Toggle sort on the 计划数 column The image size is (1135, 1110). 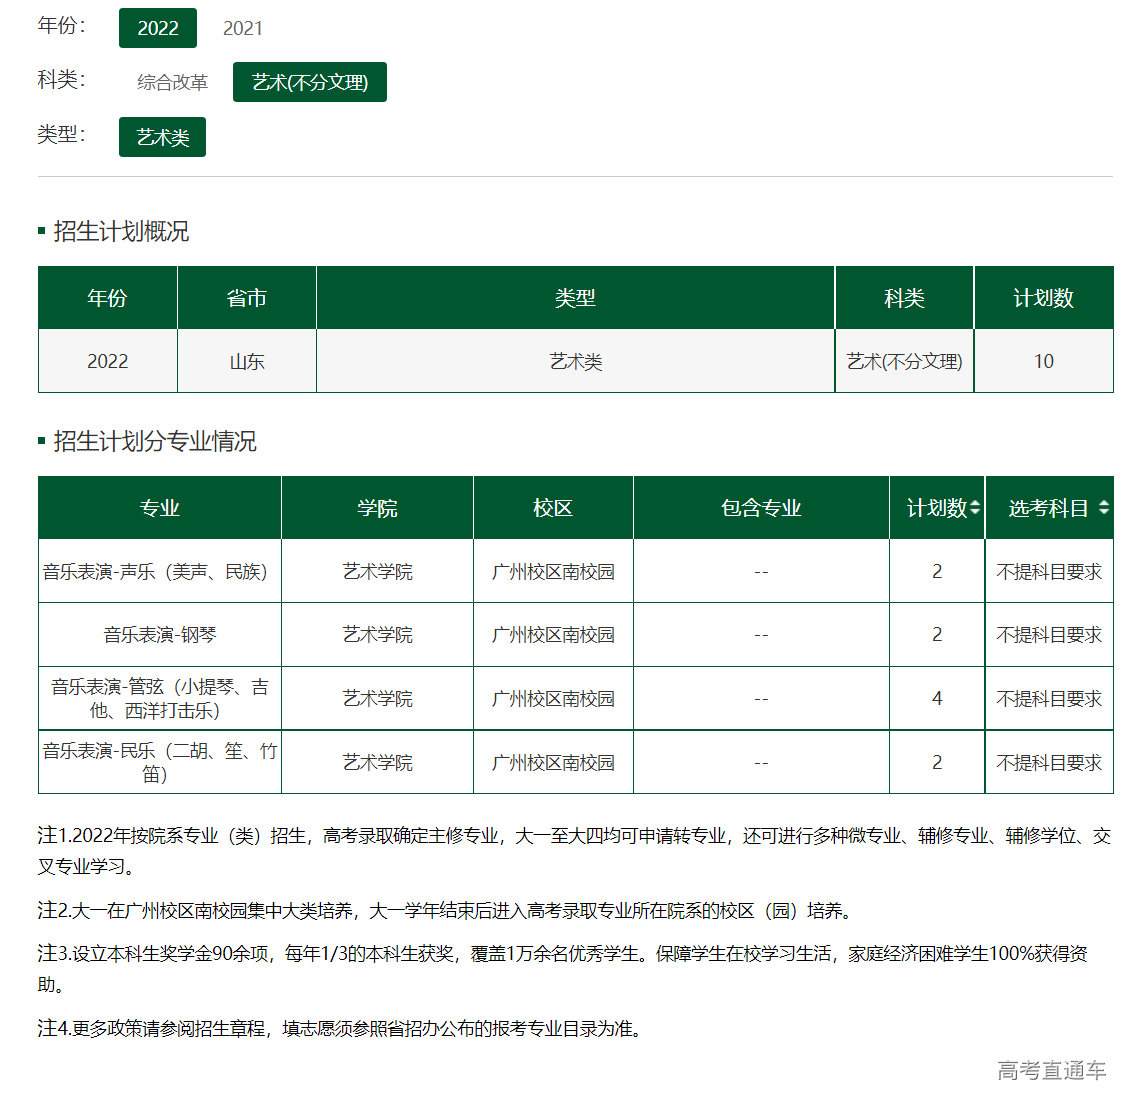pos(975,508)
